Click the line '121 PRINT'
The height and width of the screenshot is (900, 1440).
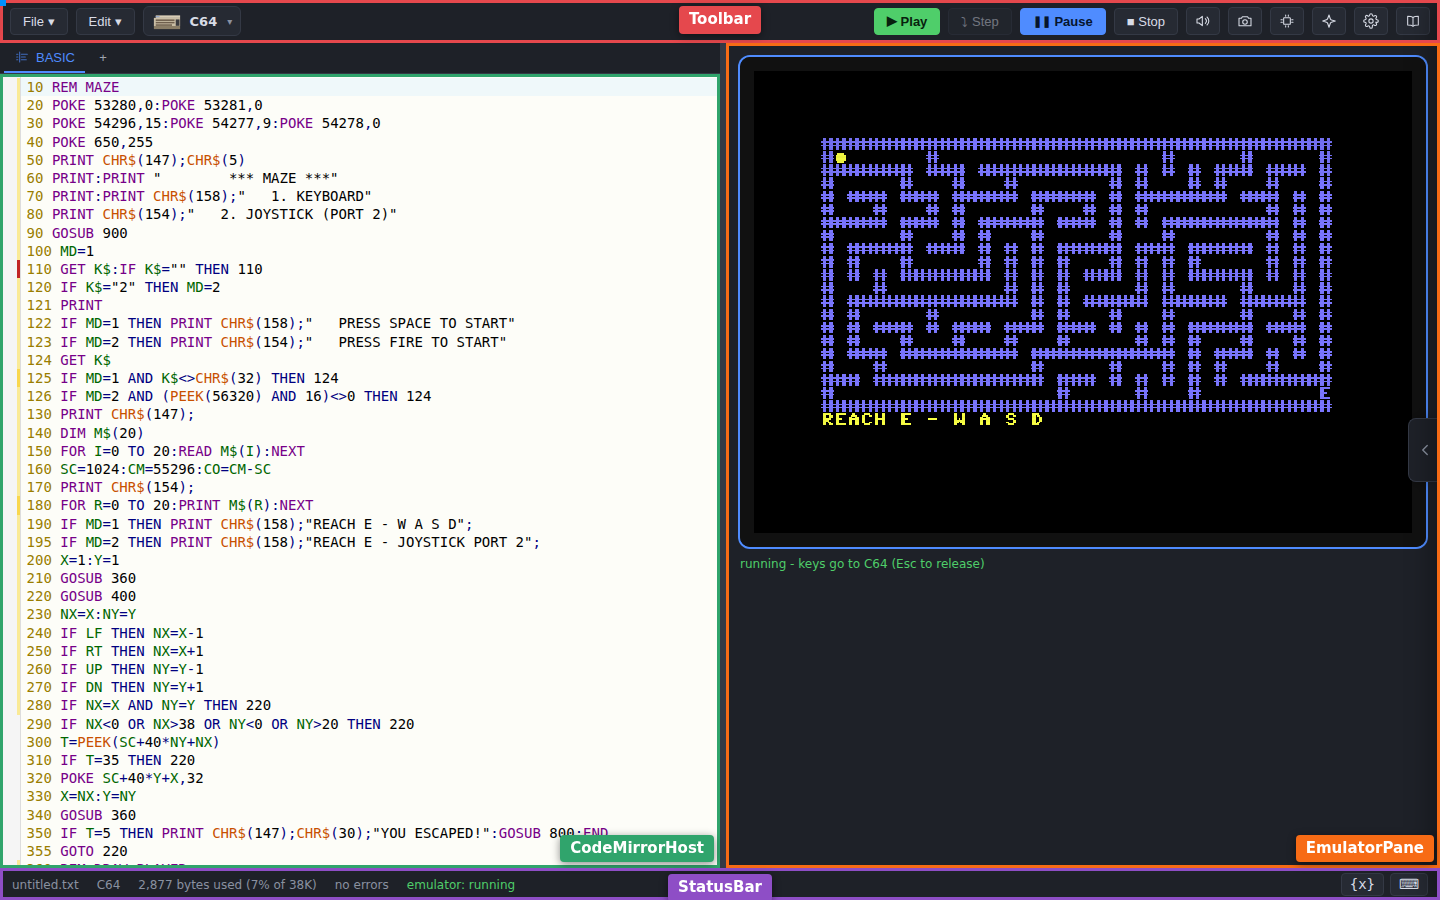point(370,305)
